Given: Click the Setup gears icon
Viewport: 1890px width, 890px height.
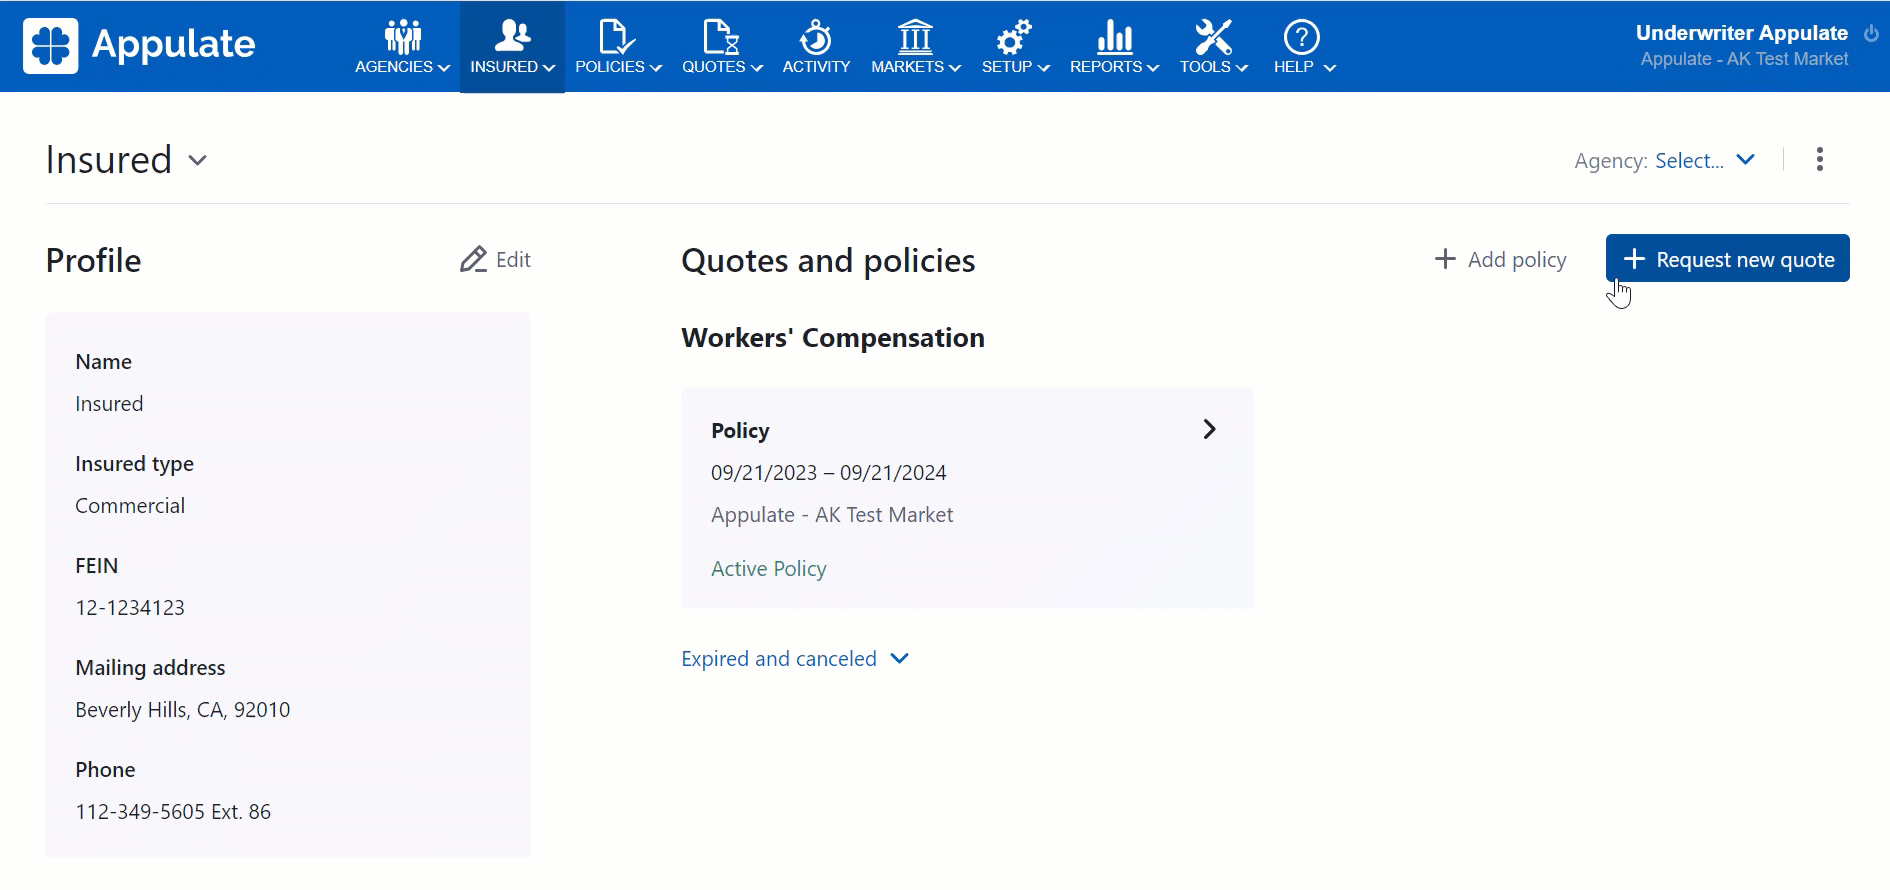Looking at the screenshot, I should click(1014, 37).
